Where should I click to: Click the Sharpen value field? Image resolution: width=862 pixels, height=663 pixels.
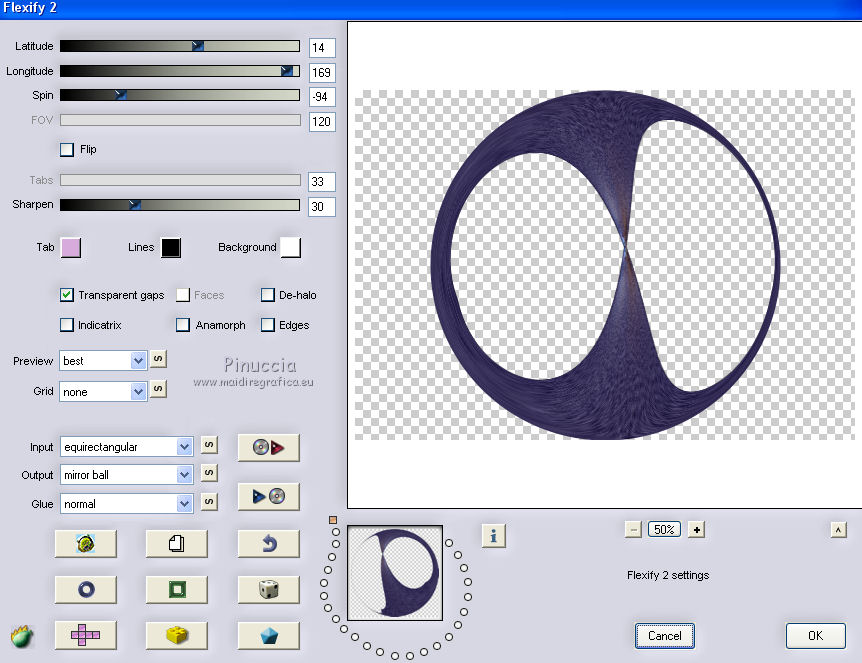[322, 207]
